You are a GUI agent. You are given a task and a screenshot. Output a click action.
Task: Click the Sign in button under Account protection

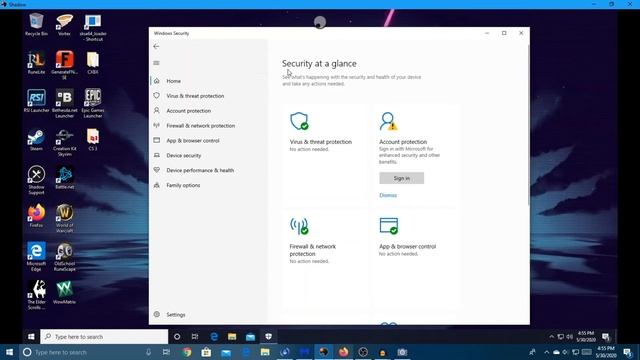[x=402, y=178]
